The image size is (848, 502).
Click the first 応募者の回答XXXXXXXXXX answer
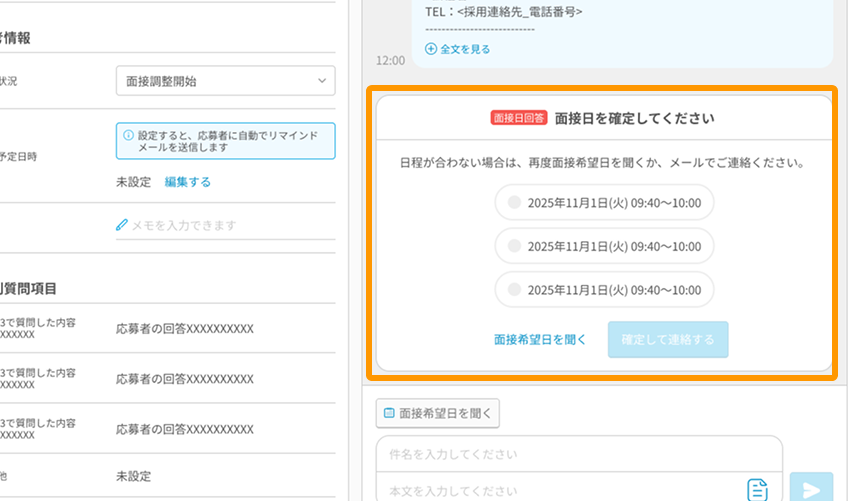point(184,329)
